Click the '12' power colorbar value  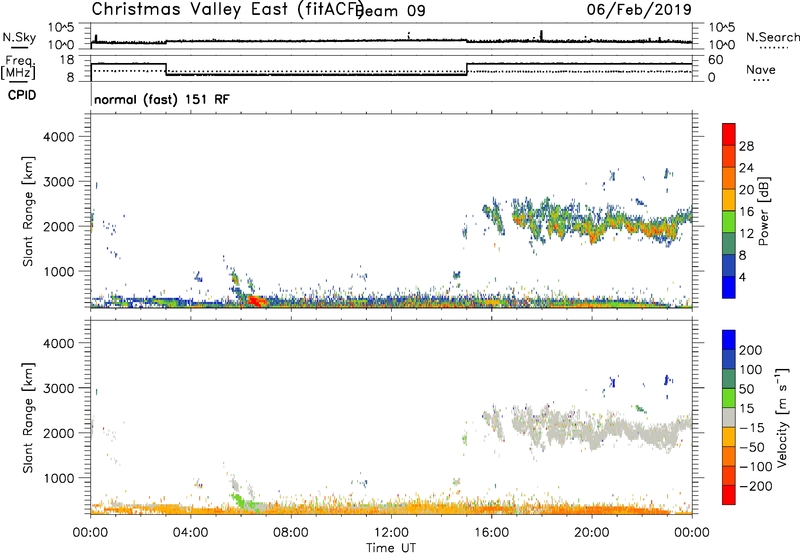coord(746,233)
